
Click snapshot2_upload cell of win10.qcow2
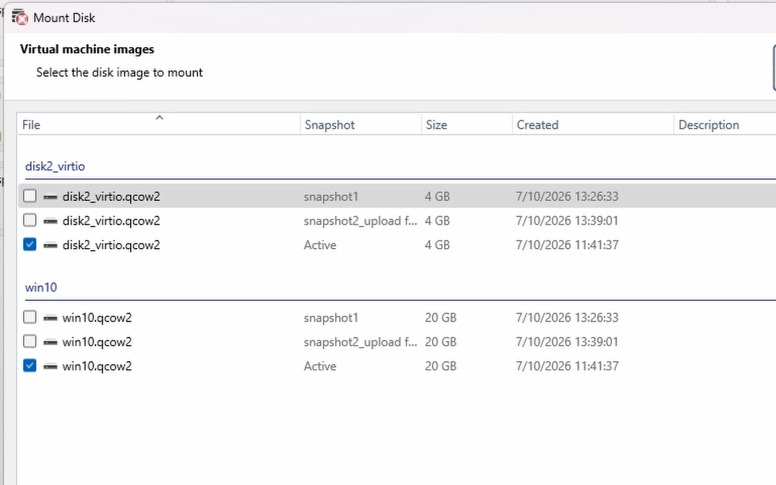point(360,342)
